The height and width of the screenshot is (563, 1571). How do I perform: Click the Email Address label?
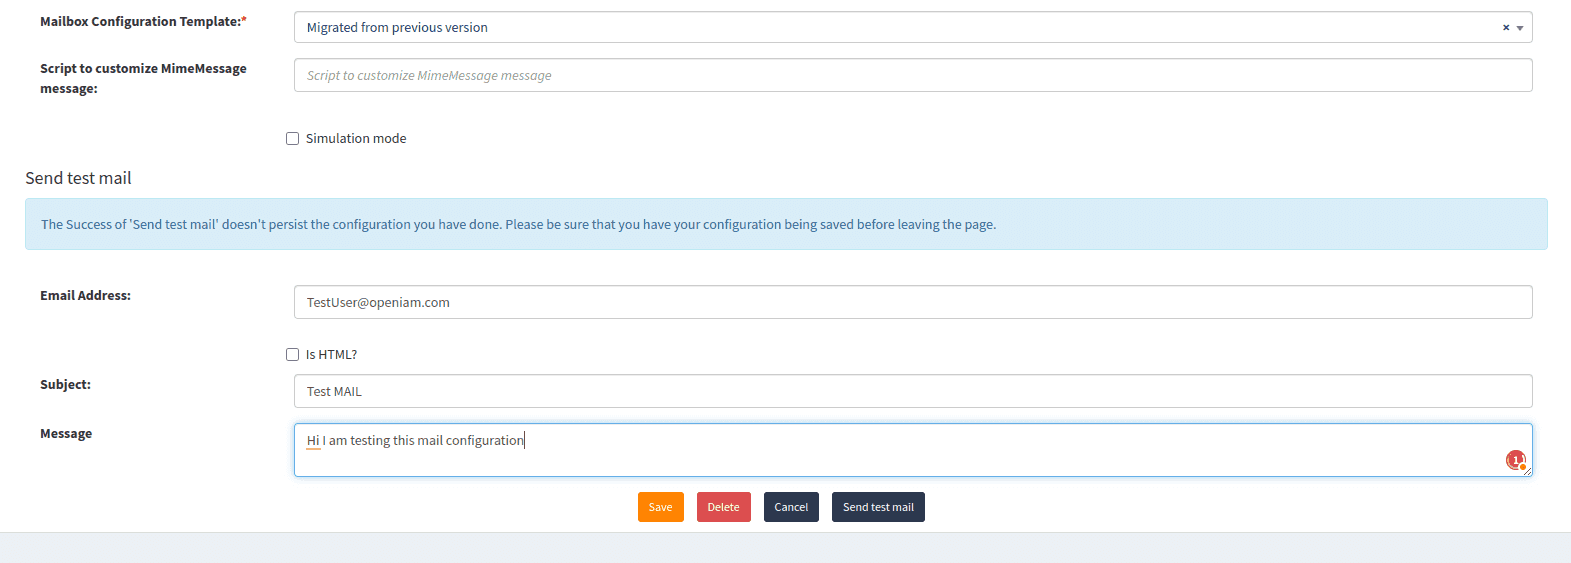click(x=85, y=296)
